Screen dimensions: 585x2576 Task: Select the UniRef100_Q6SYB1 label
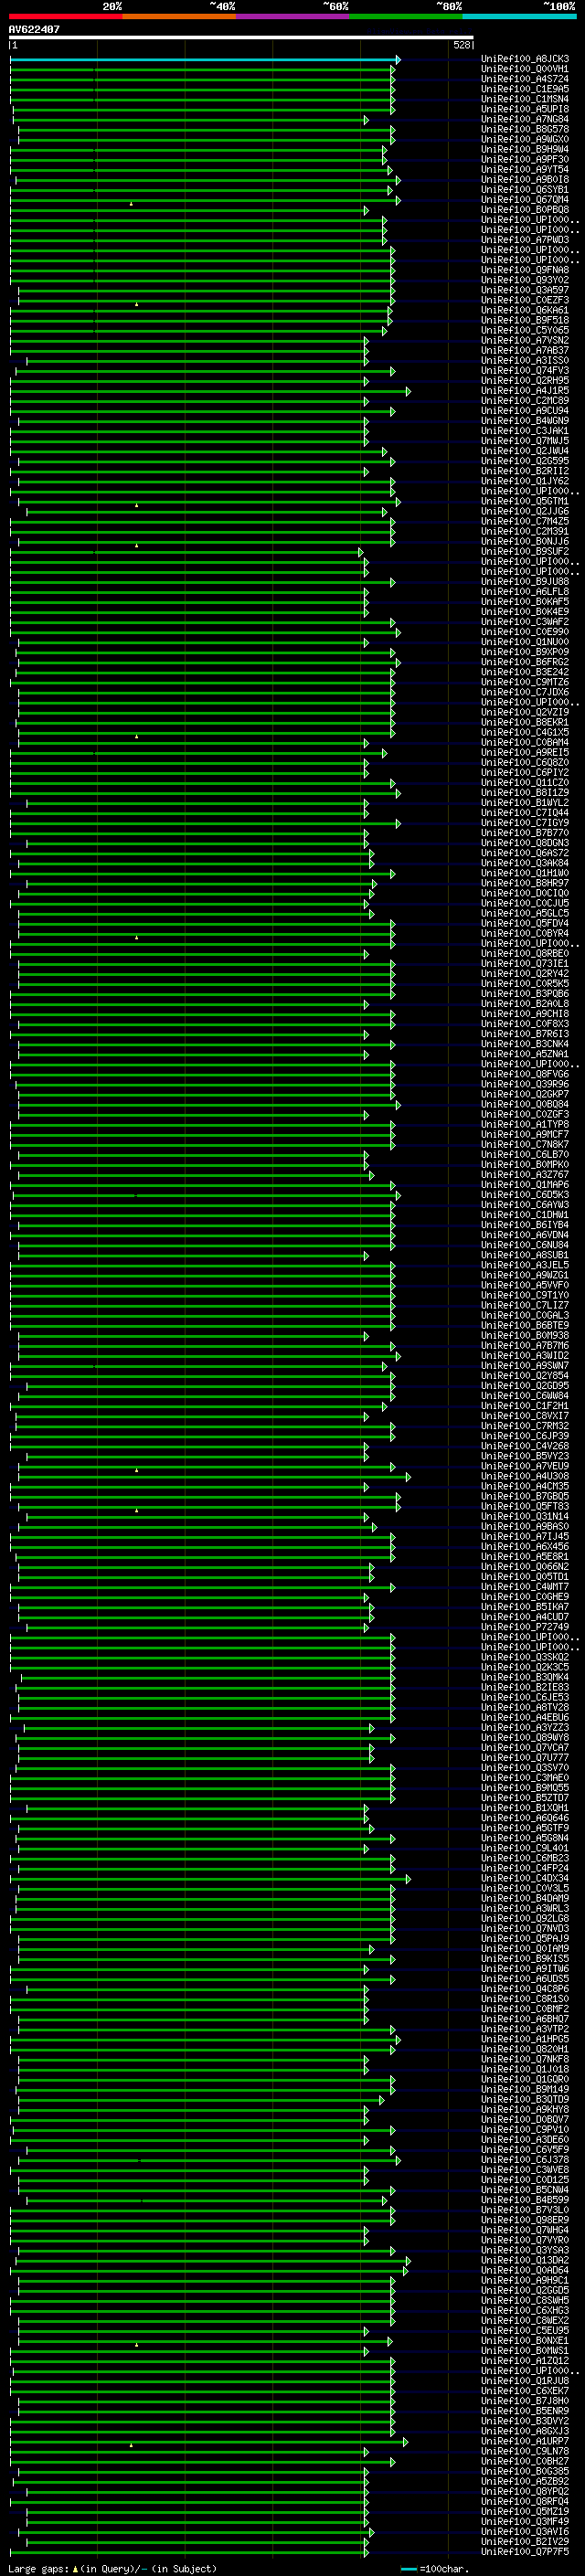click(525, 190)
